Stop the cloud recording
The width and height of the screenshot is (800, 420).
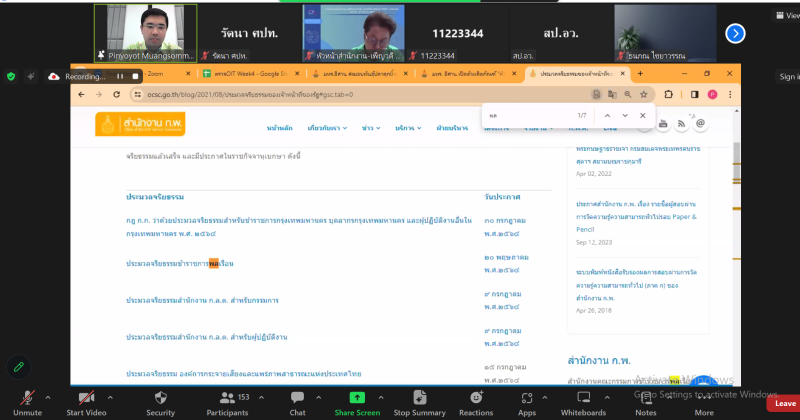coord(135,77)
